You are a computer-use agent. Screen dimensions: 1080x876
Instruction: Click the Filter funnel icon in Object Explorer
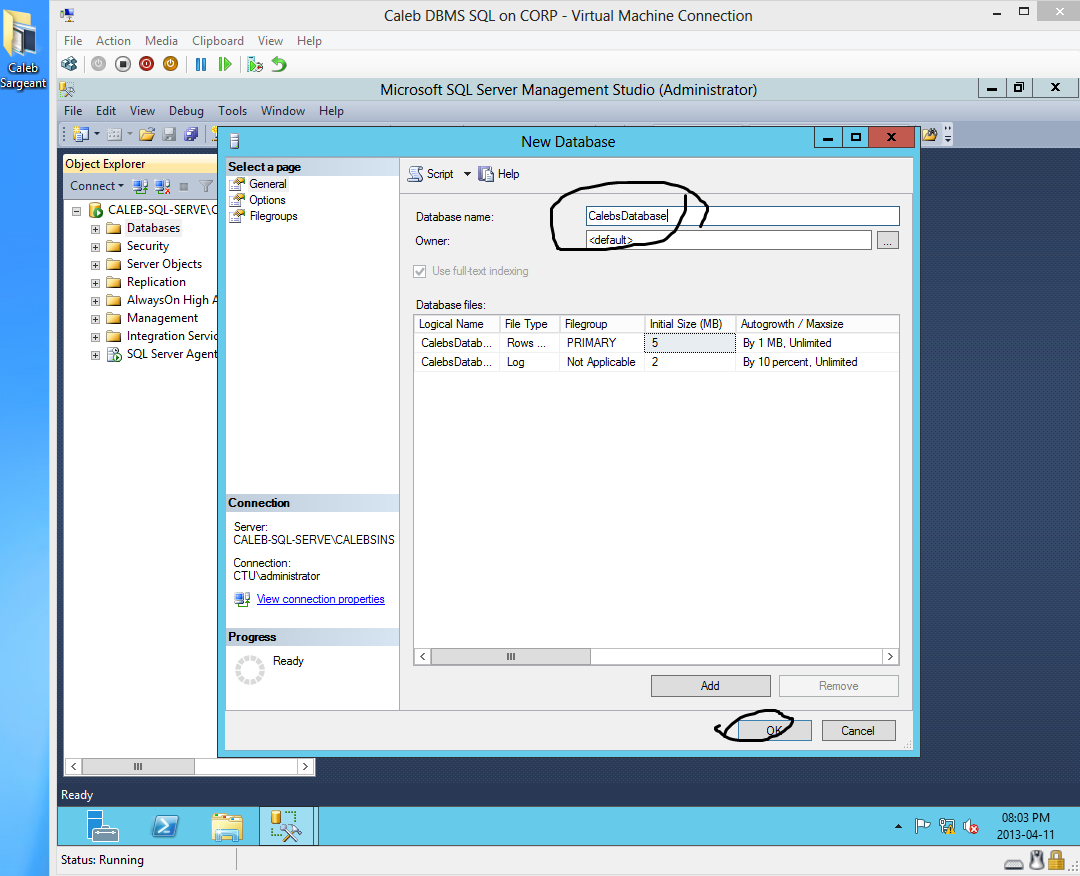pos(205,186)
